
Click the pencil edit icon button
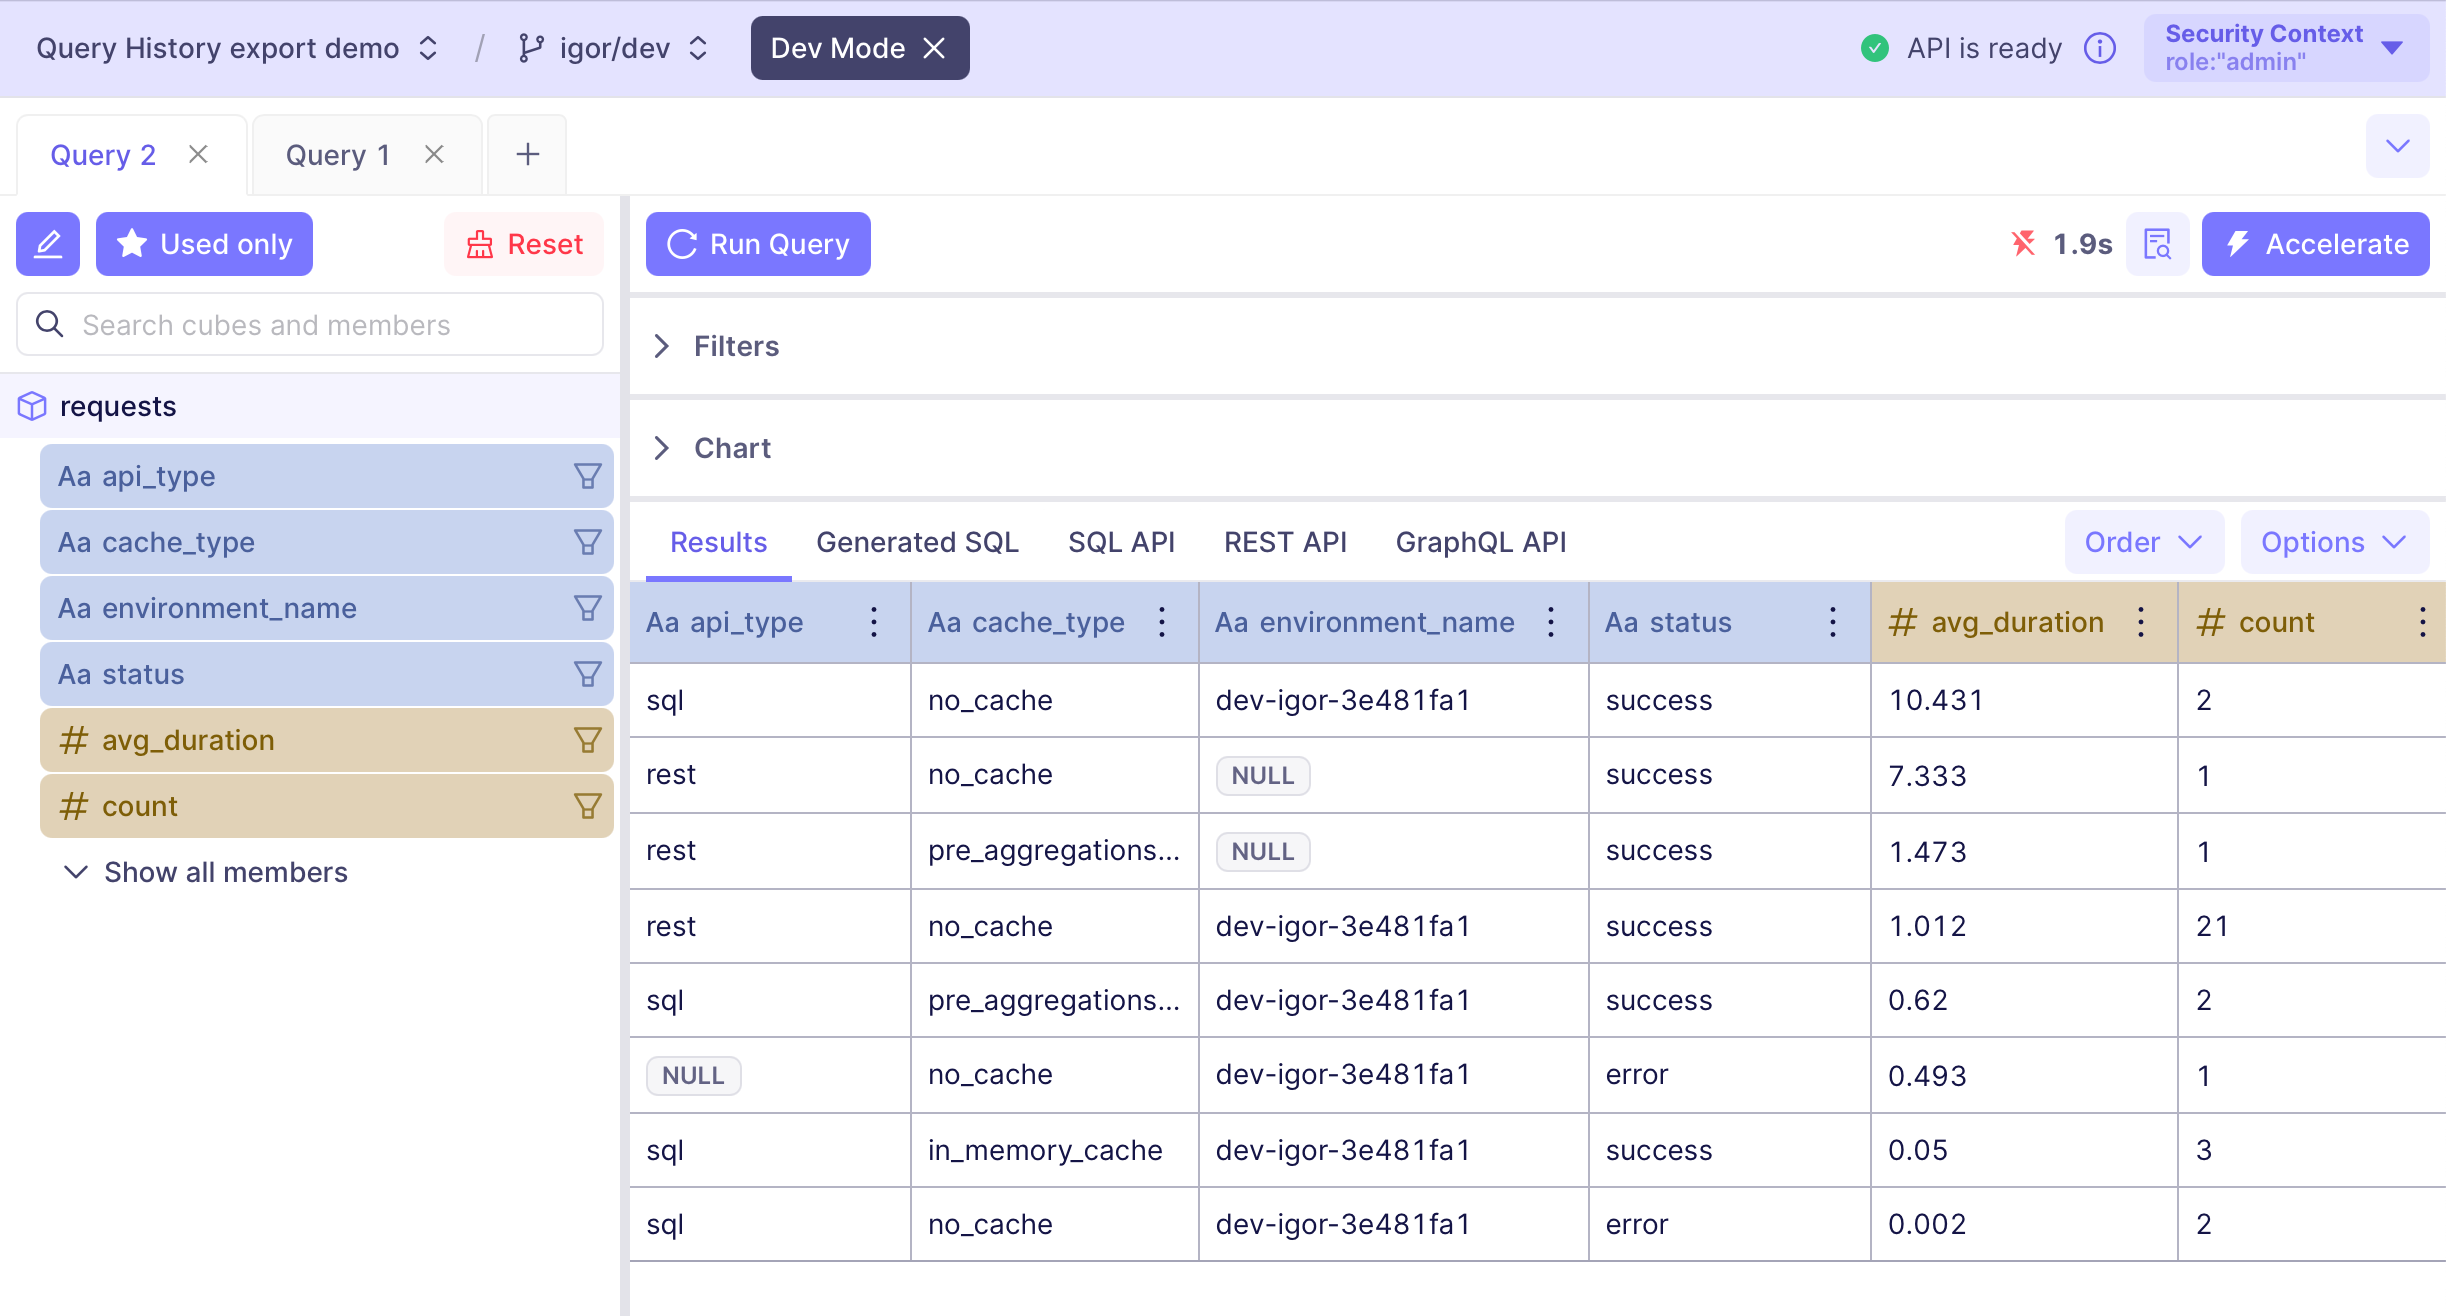[x=48, y=244]
